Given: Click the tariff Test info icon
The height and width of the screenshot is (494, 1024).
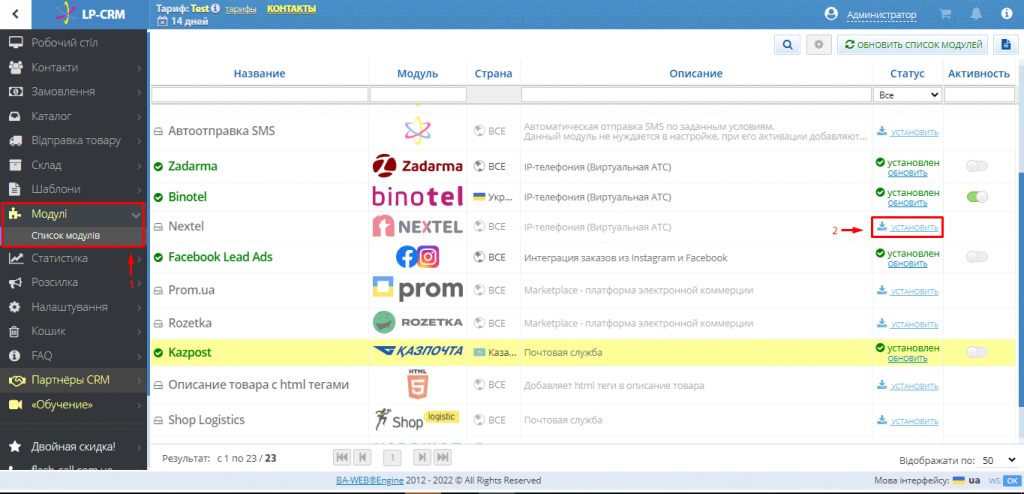Looking at the screenshot, I should (x=216, y=9).
